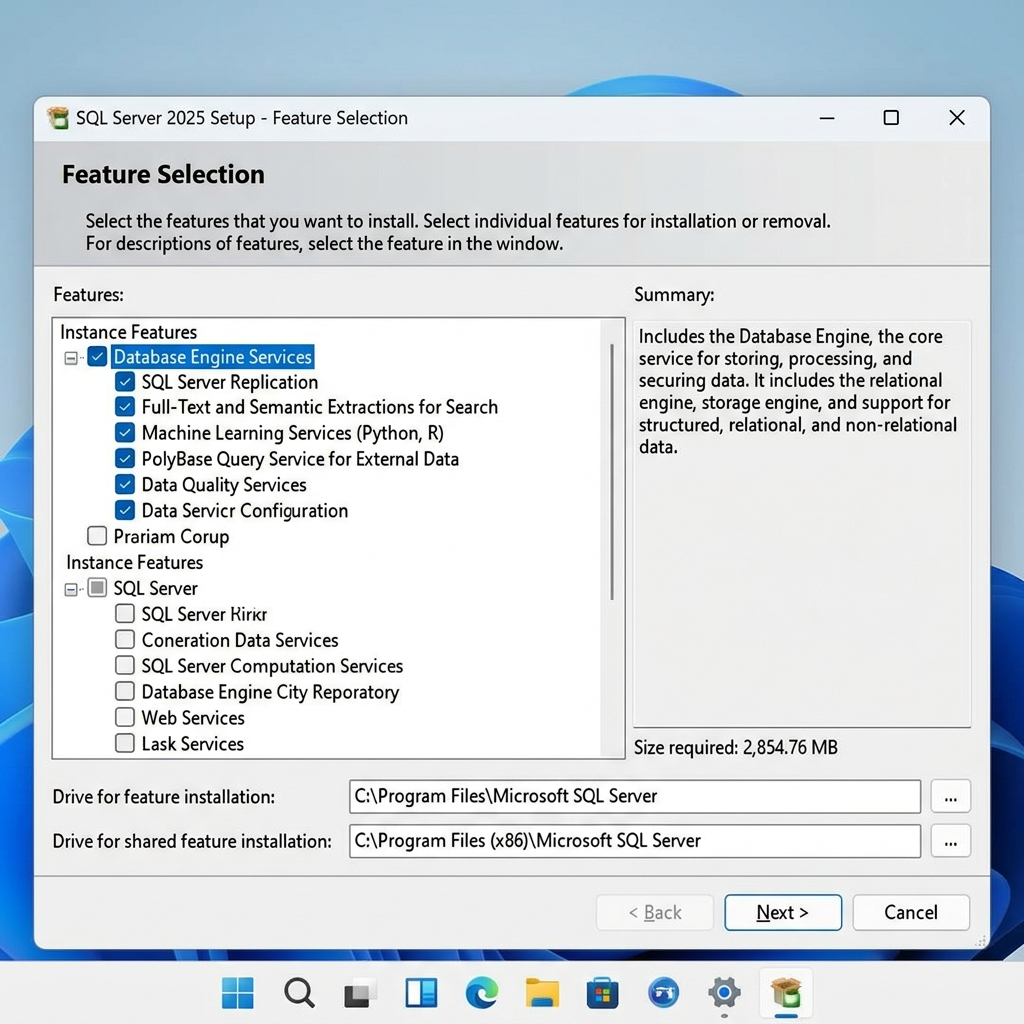The height and width of the screenshot is (1024, 1024).
Task: Check Coneration Data Services checkbox
Action: coord(125,639)
